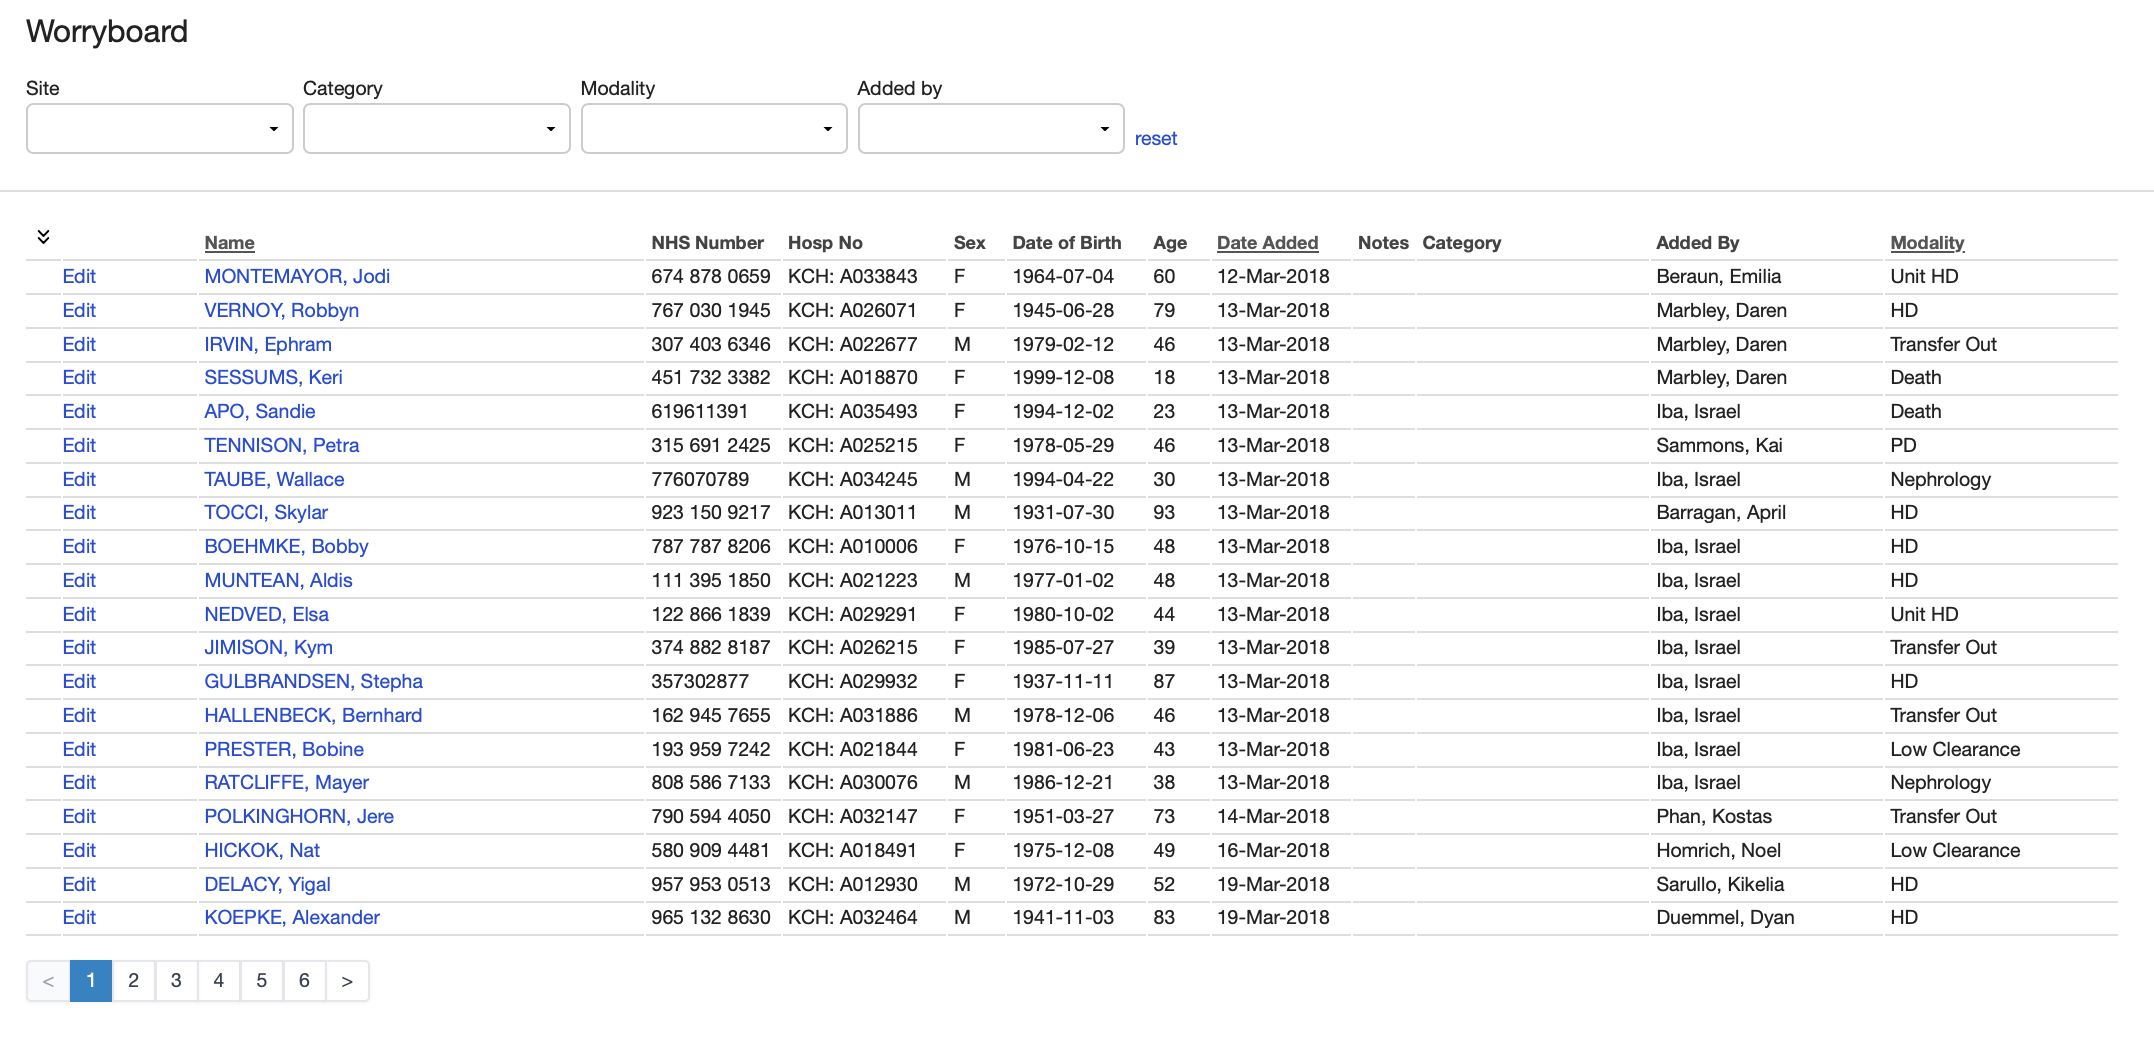Open patient KOEPKE, Alexander
Image resolution: width=2154 pixels, height=1046 pixels.
pyautogui.click(x=292, y=918)
